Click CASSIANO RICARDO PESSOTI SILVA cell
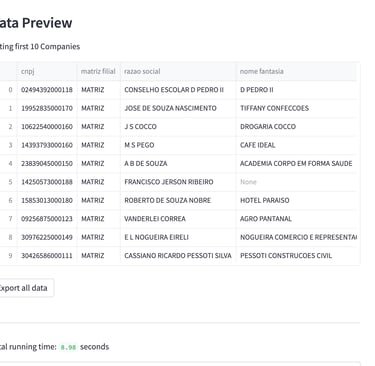The height and width of the screenshot is (366, 375). click(178, 256)
